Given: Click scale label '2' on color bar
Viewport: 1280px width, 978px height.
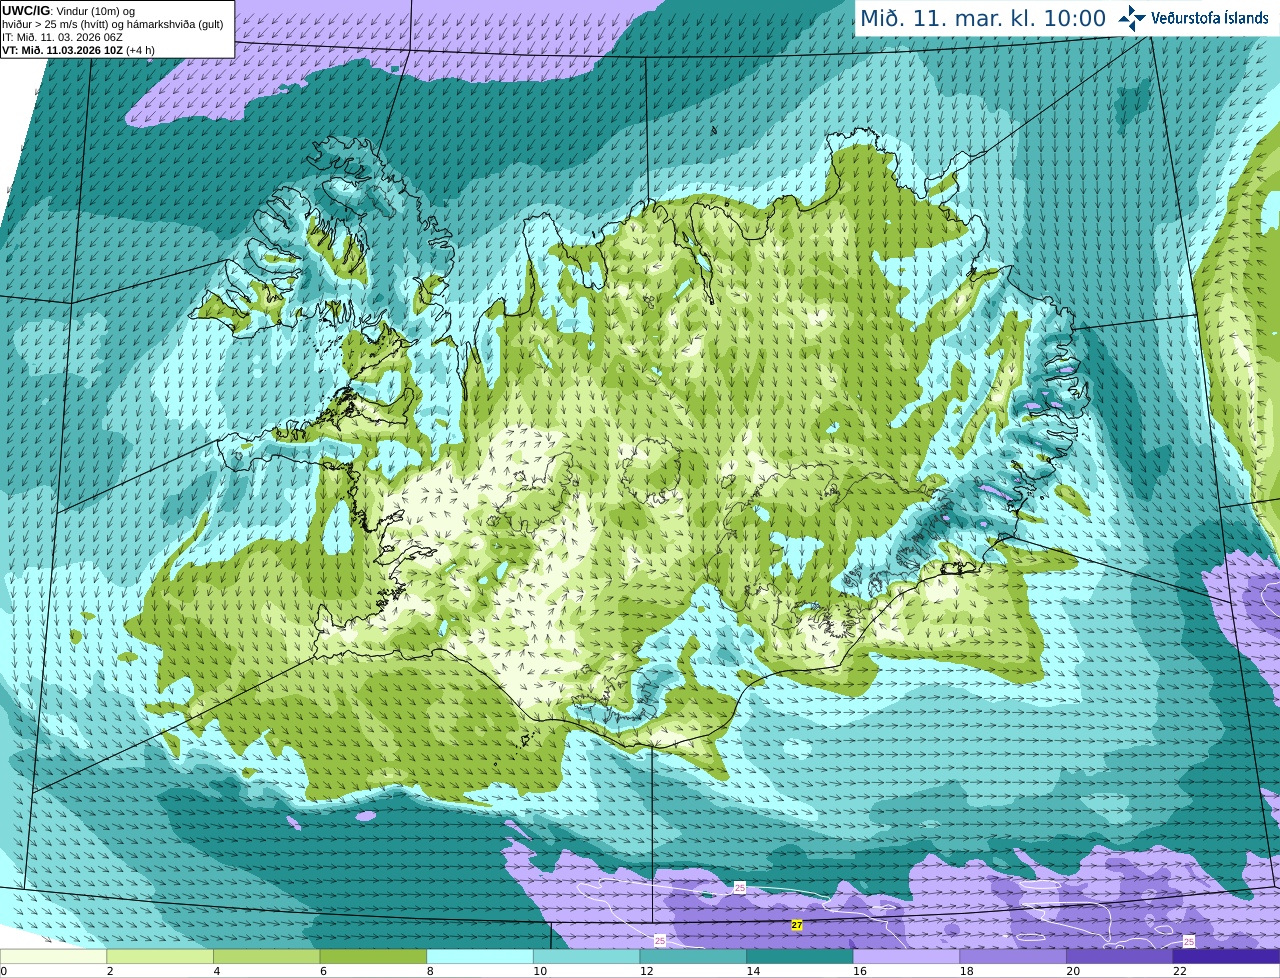Looking at the screenshot, I should [x=109, y=971].
